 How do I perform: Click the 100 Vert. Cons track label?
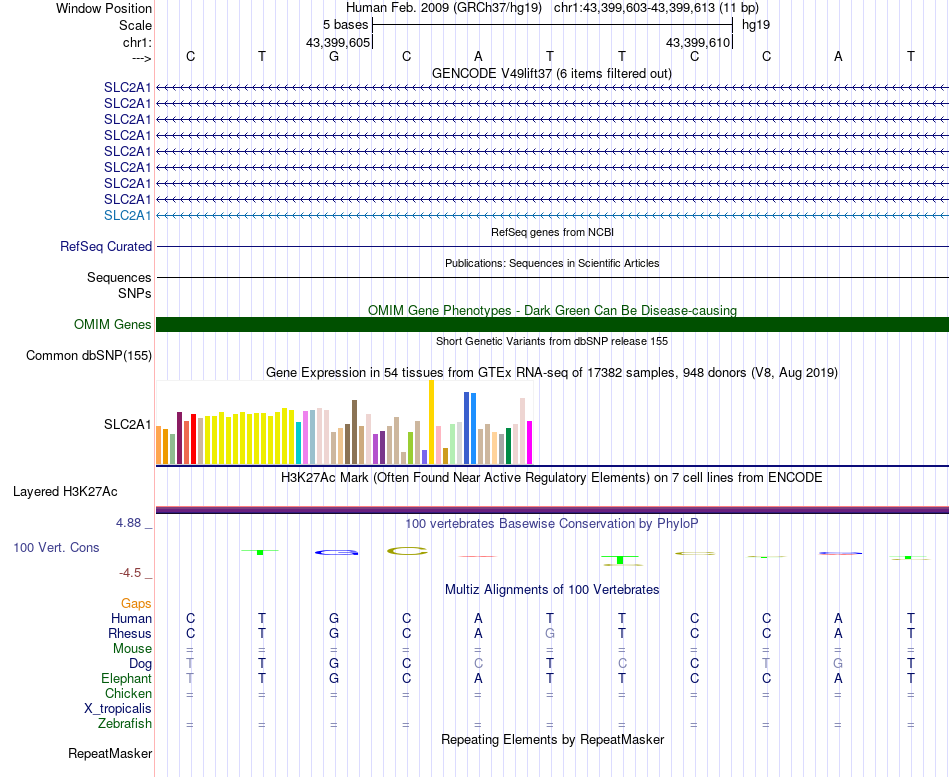[56, 547]
